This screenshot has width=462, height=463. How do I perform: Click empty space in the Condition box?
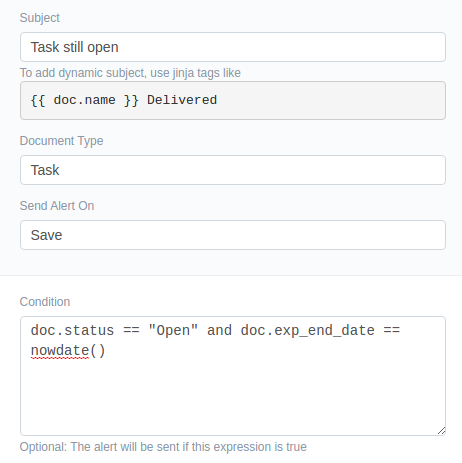click(x=233, y=397)
